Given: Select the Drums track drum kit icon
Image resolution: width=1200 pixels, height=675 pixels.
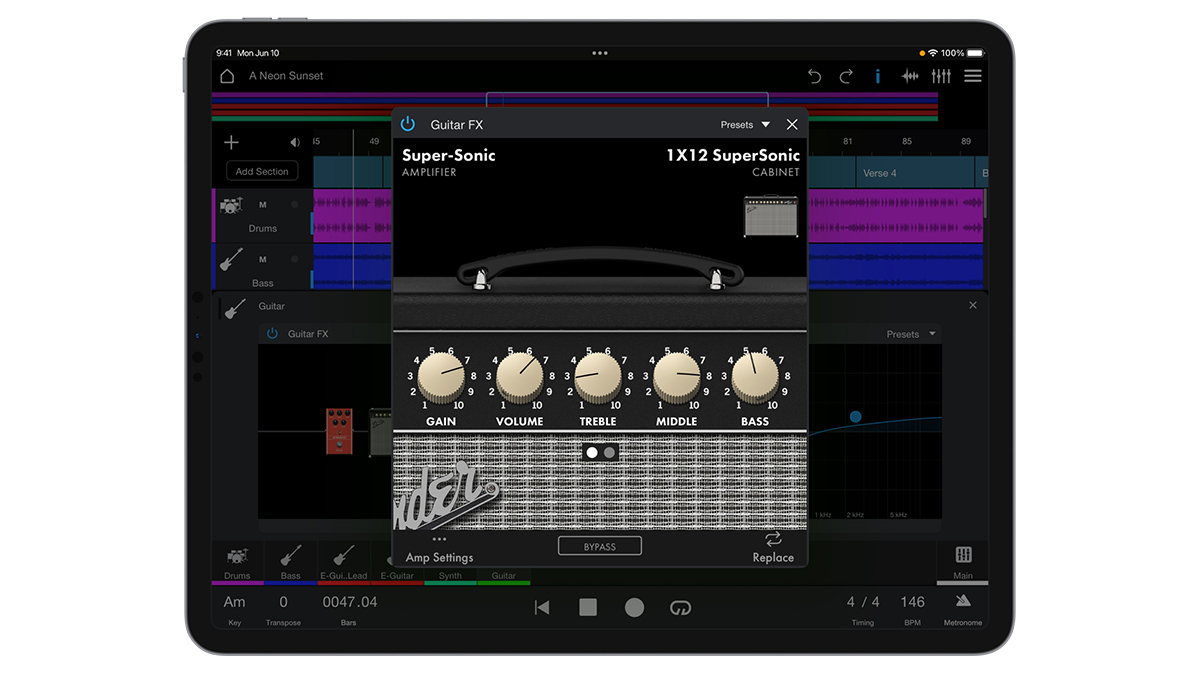Looking at the screenshot, I should pos(231,204).
